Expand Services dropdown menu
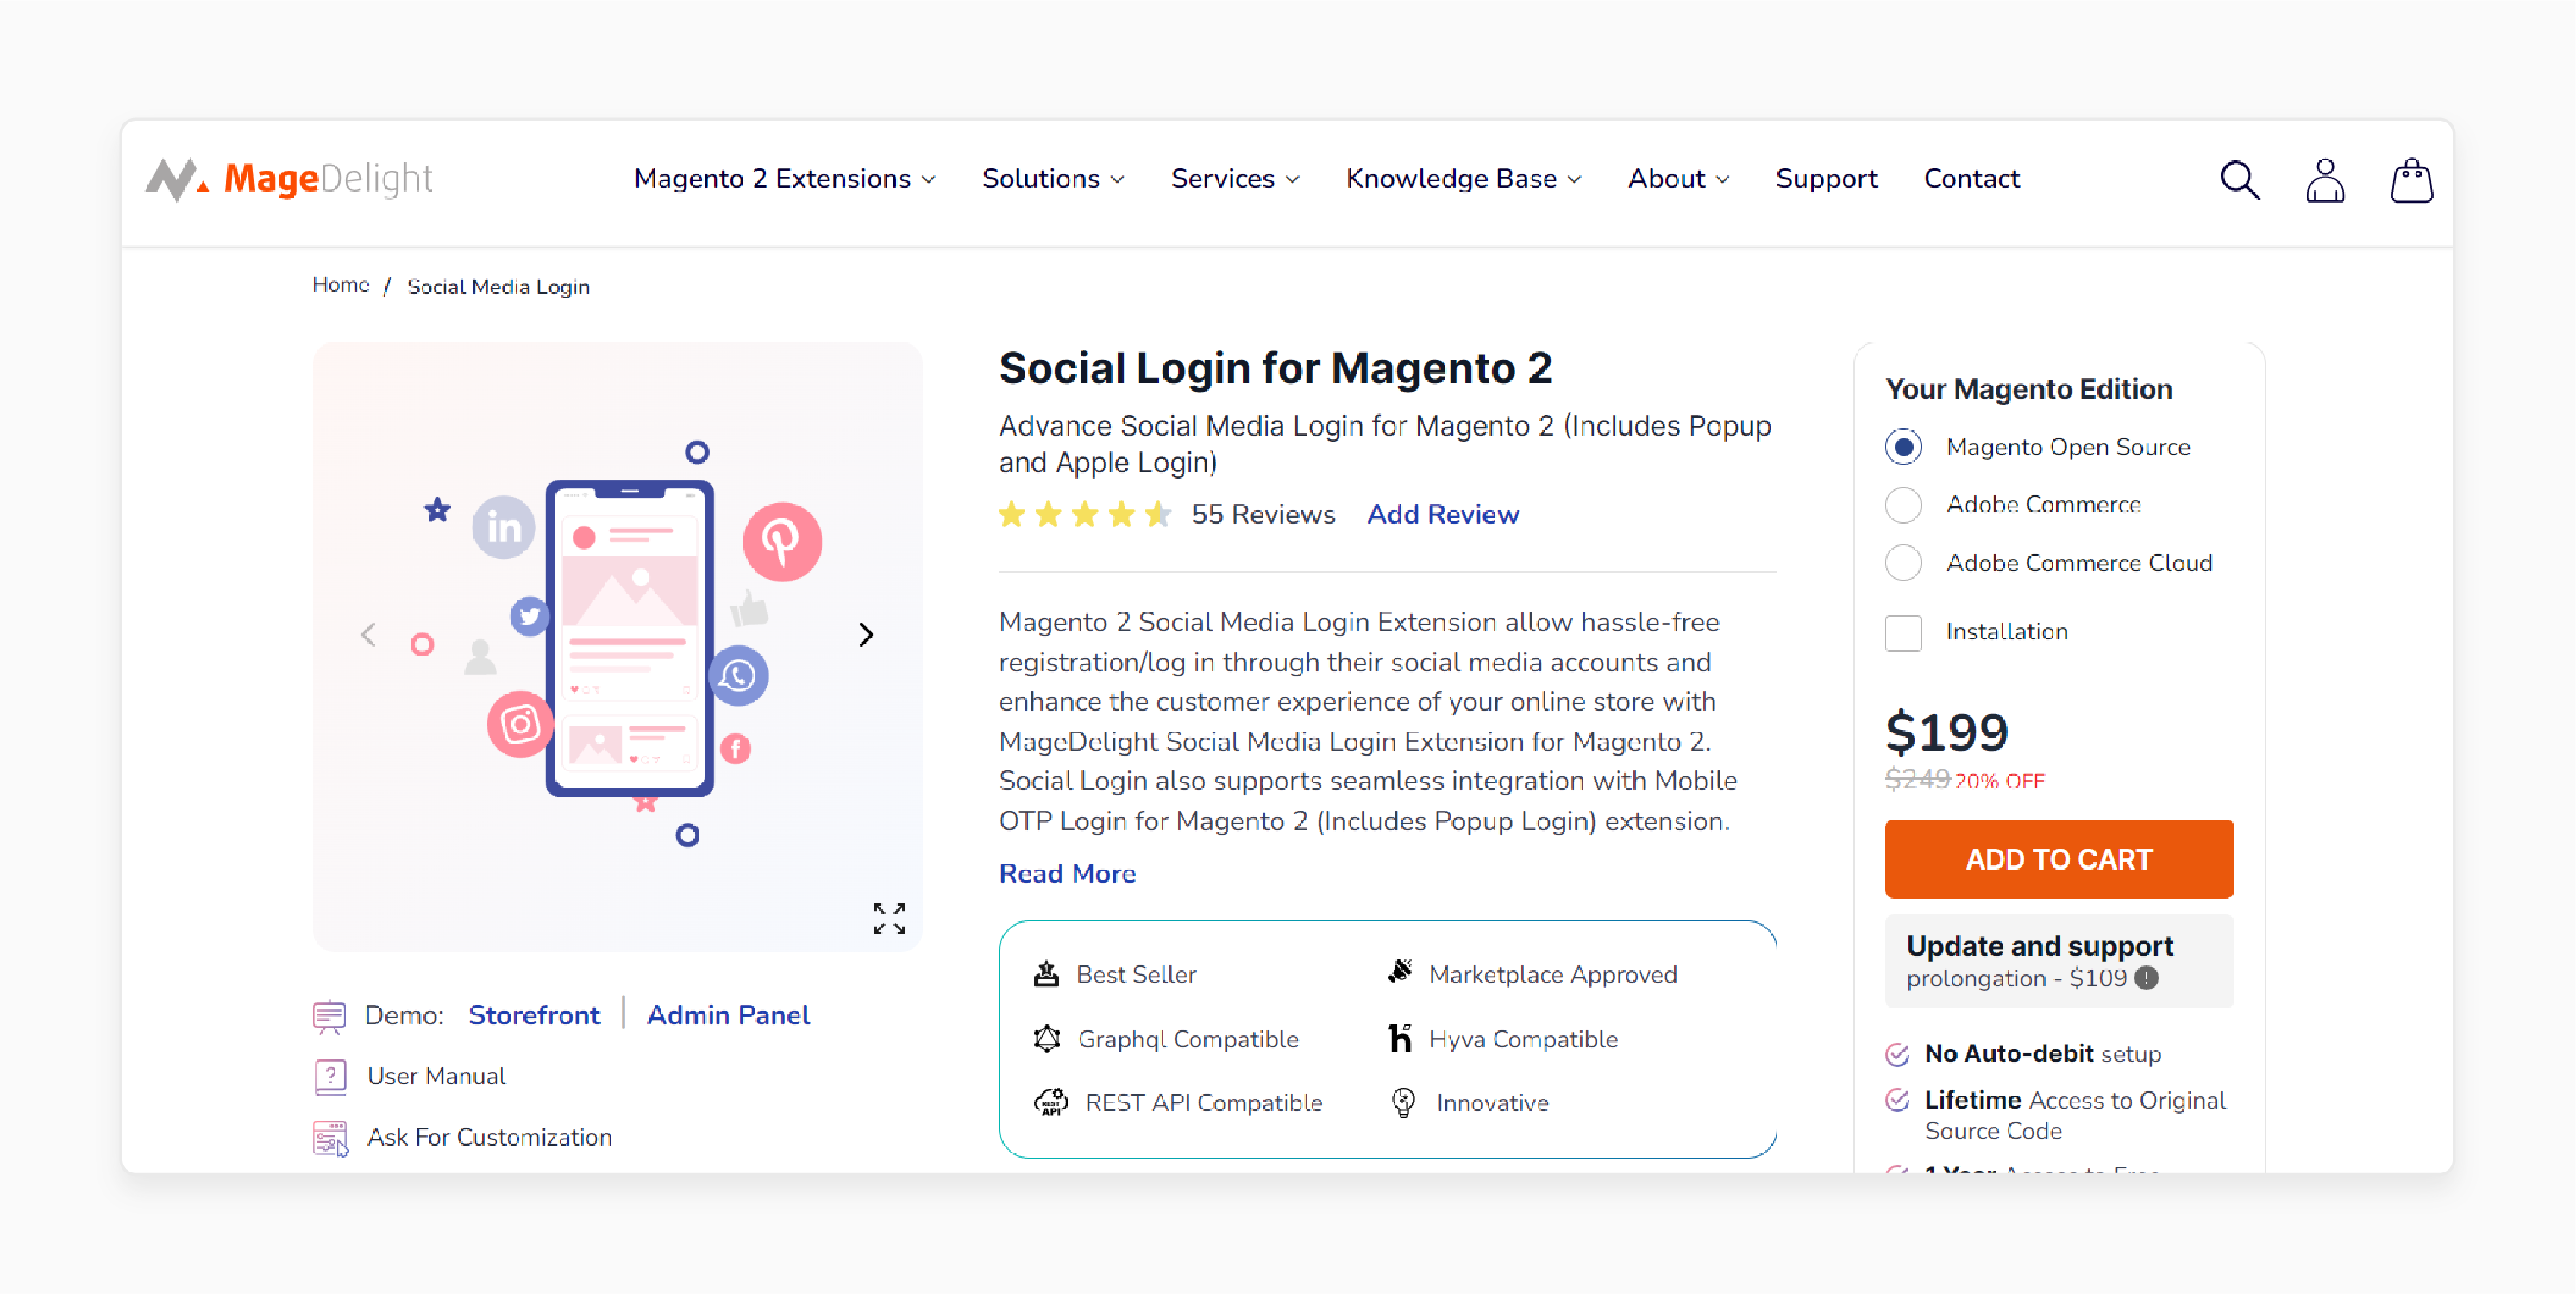2576x1294 pixels. coord(1235,179)
